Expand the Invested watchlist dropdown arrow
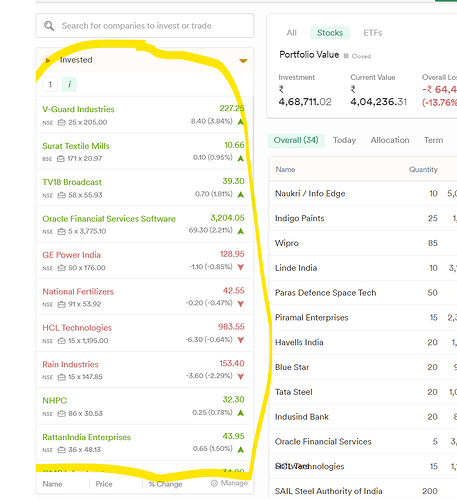This screenshot has width=457, height=500. pos(243,61)
